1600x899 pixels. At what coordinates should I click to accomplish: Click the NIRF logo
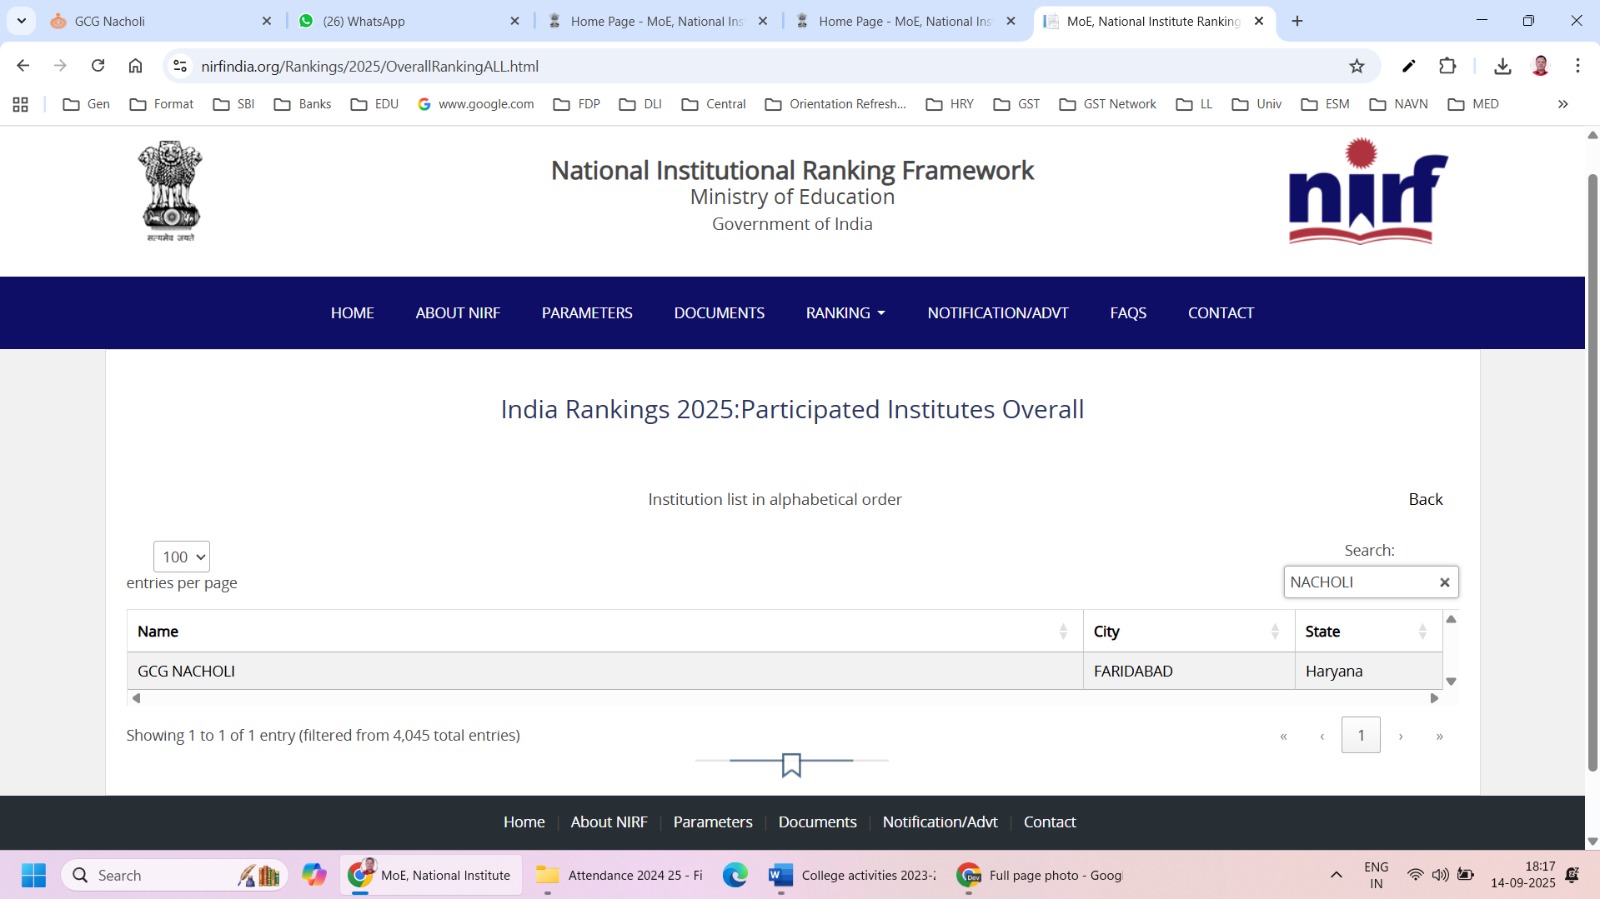(x=1367, y=191)
